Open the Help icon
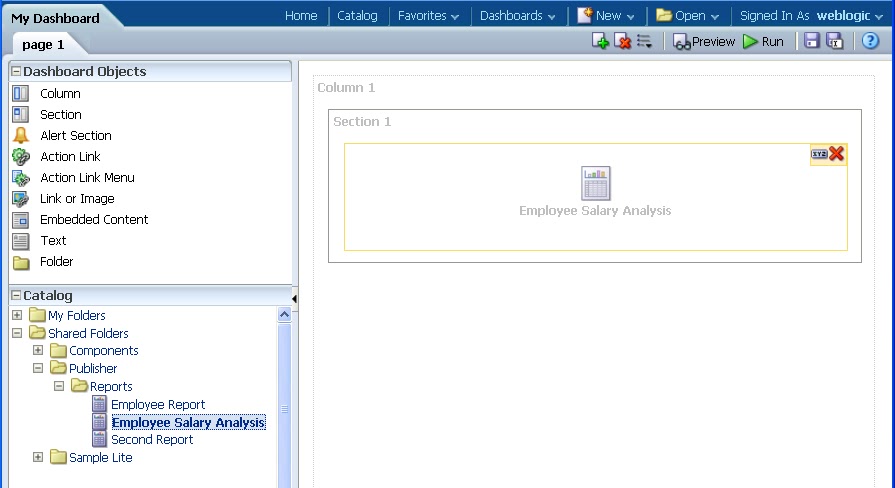Viewport: 895px width, 488px height. [870, 41]
